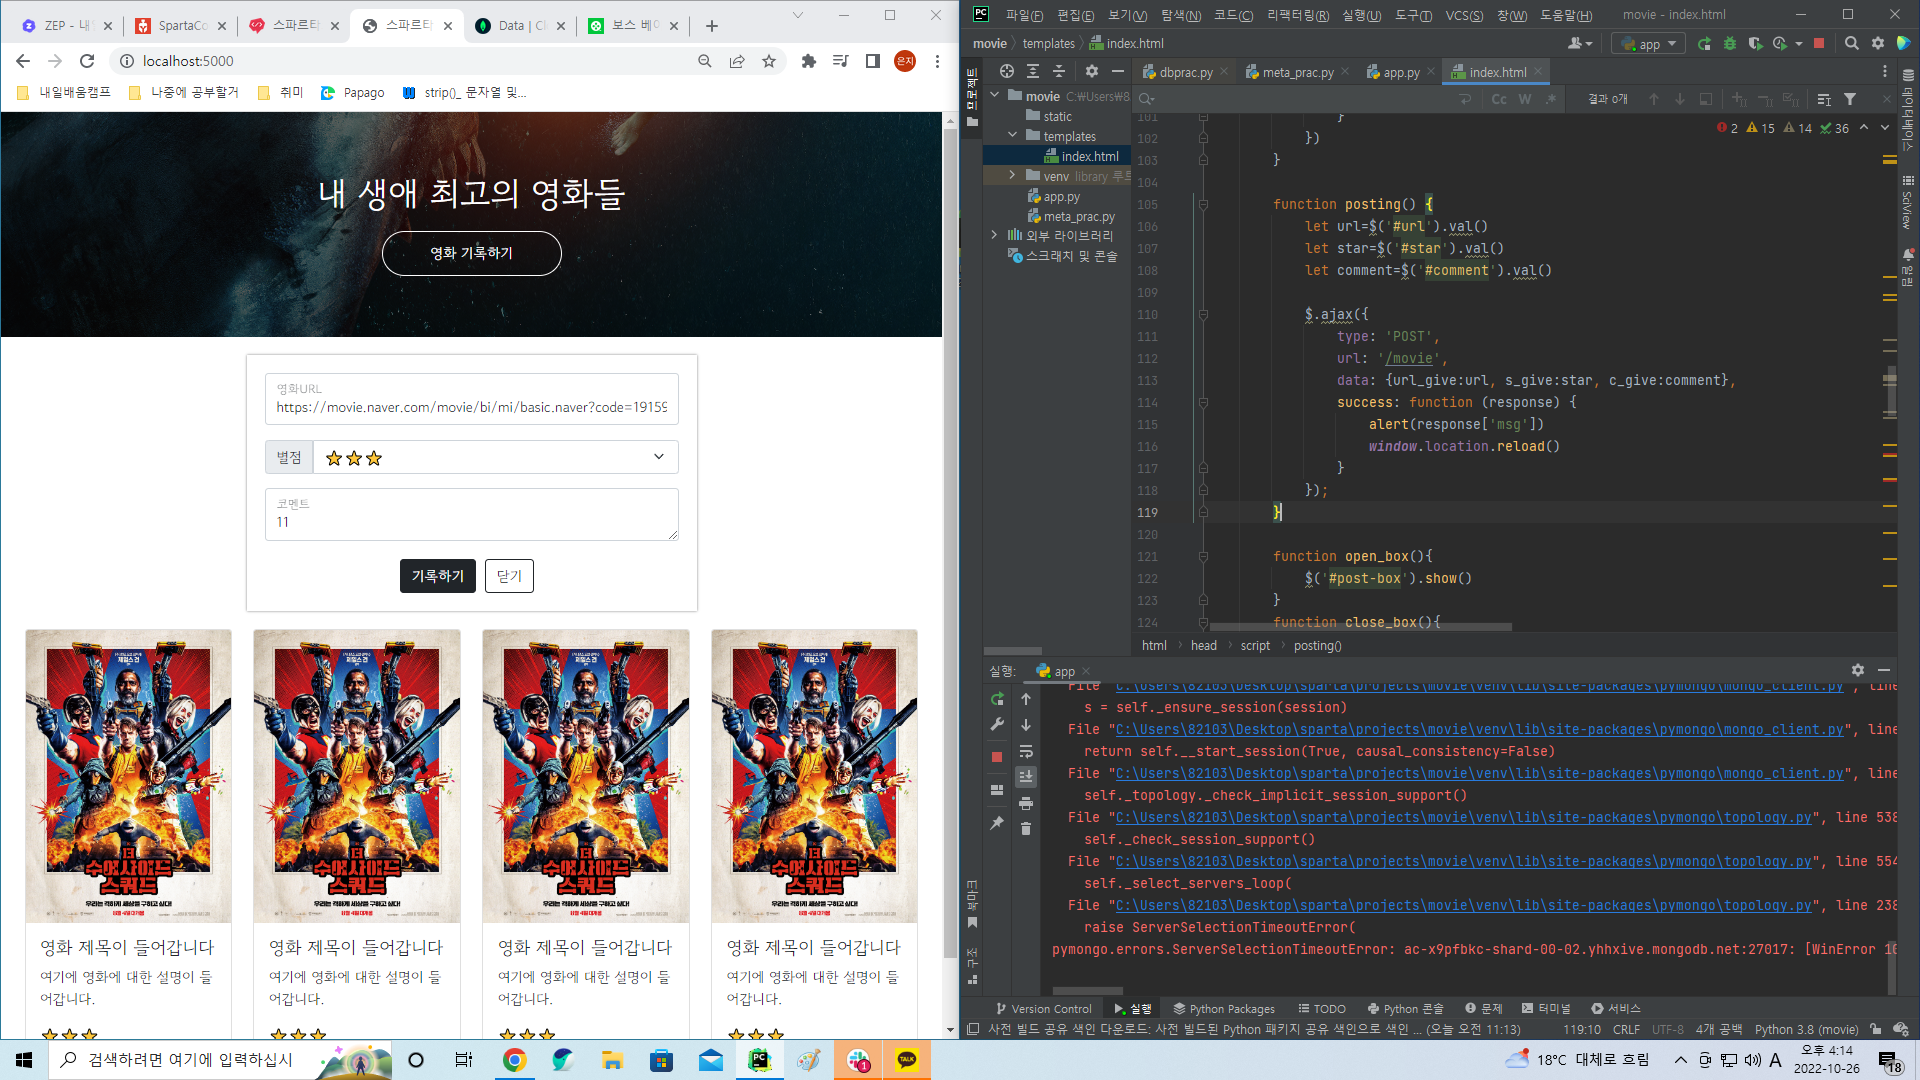Close the index.html editor tab
1920x1080 pixels.
[x=1538, y=71]
